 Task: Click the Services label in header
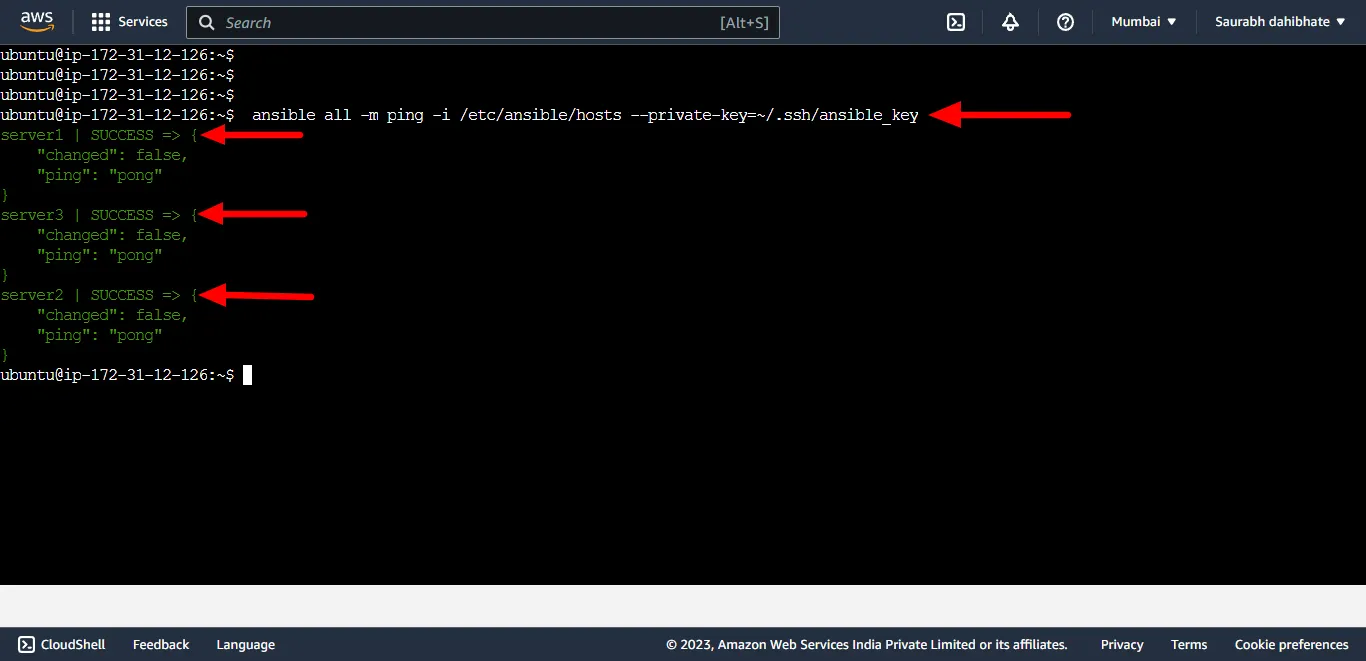pos(143,22)
